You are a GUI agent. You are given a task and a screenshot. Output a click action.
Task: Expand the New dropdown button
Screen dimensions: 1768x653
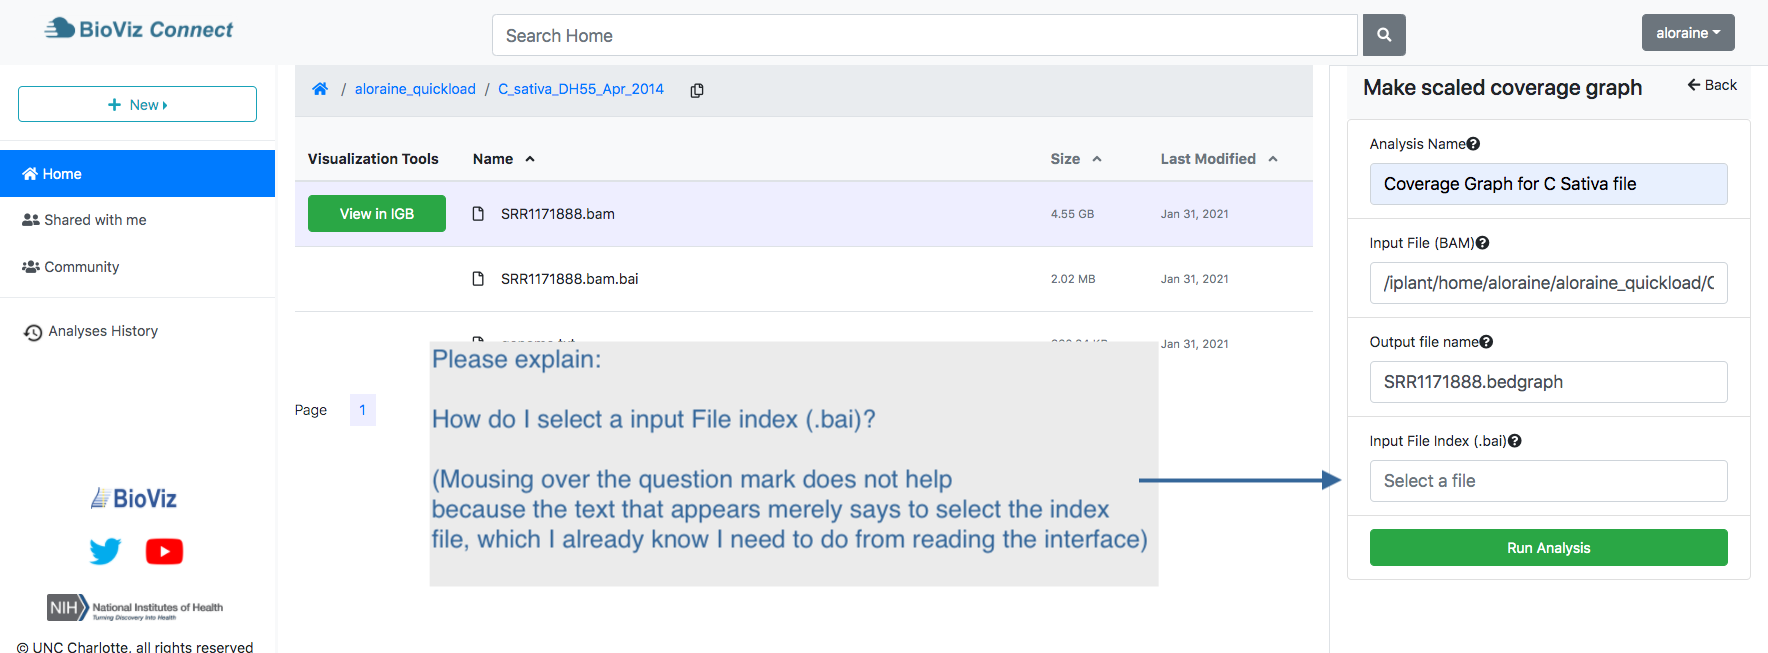pyautogui.click(x=137, y=104)
